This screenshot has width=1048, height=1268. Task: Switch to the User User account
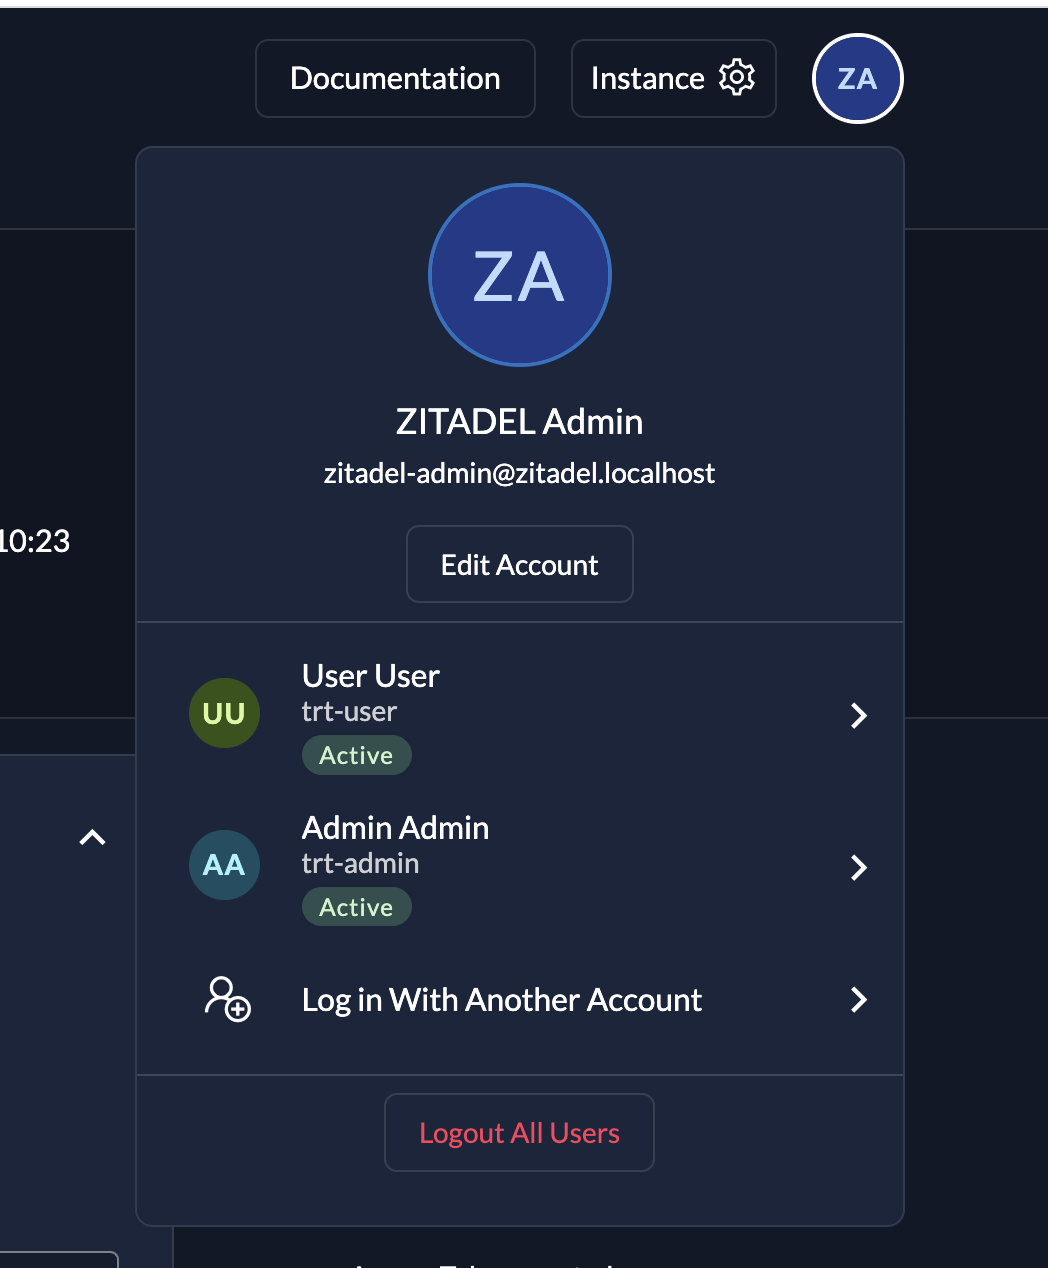click(x=371, y=677)
